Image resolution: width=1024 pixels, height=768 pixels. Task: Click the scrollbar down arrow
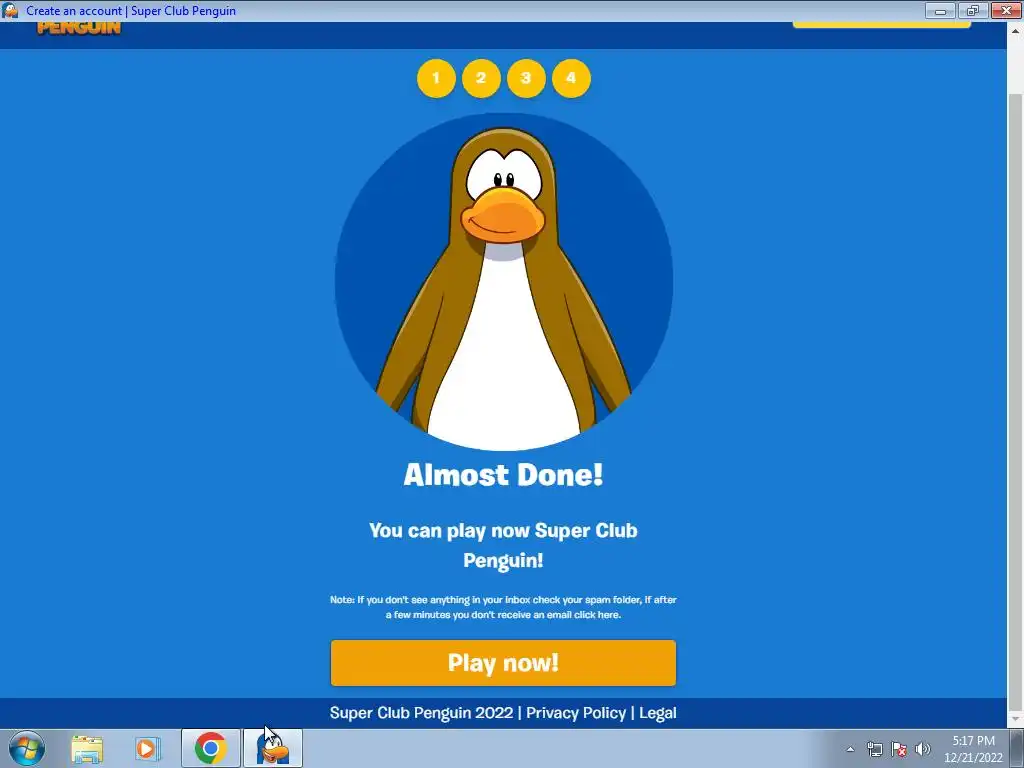point(1016,720)
